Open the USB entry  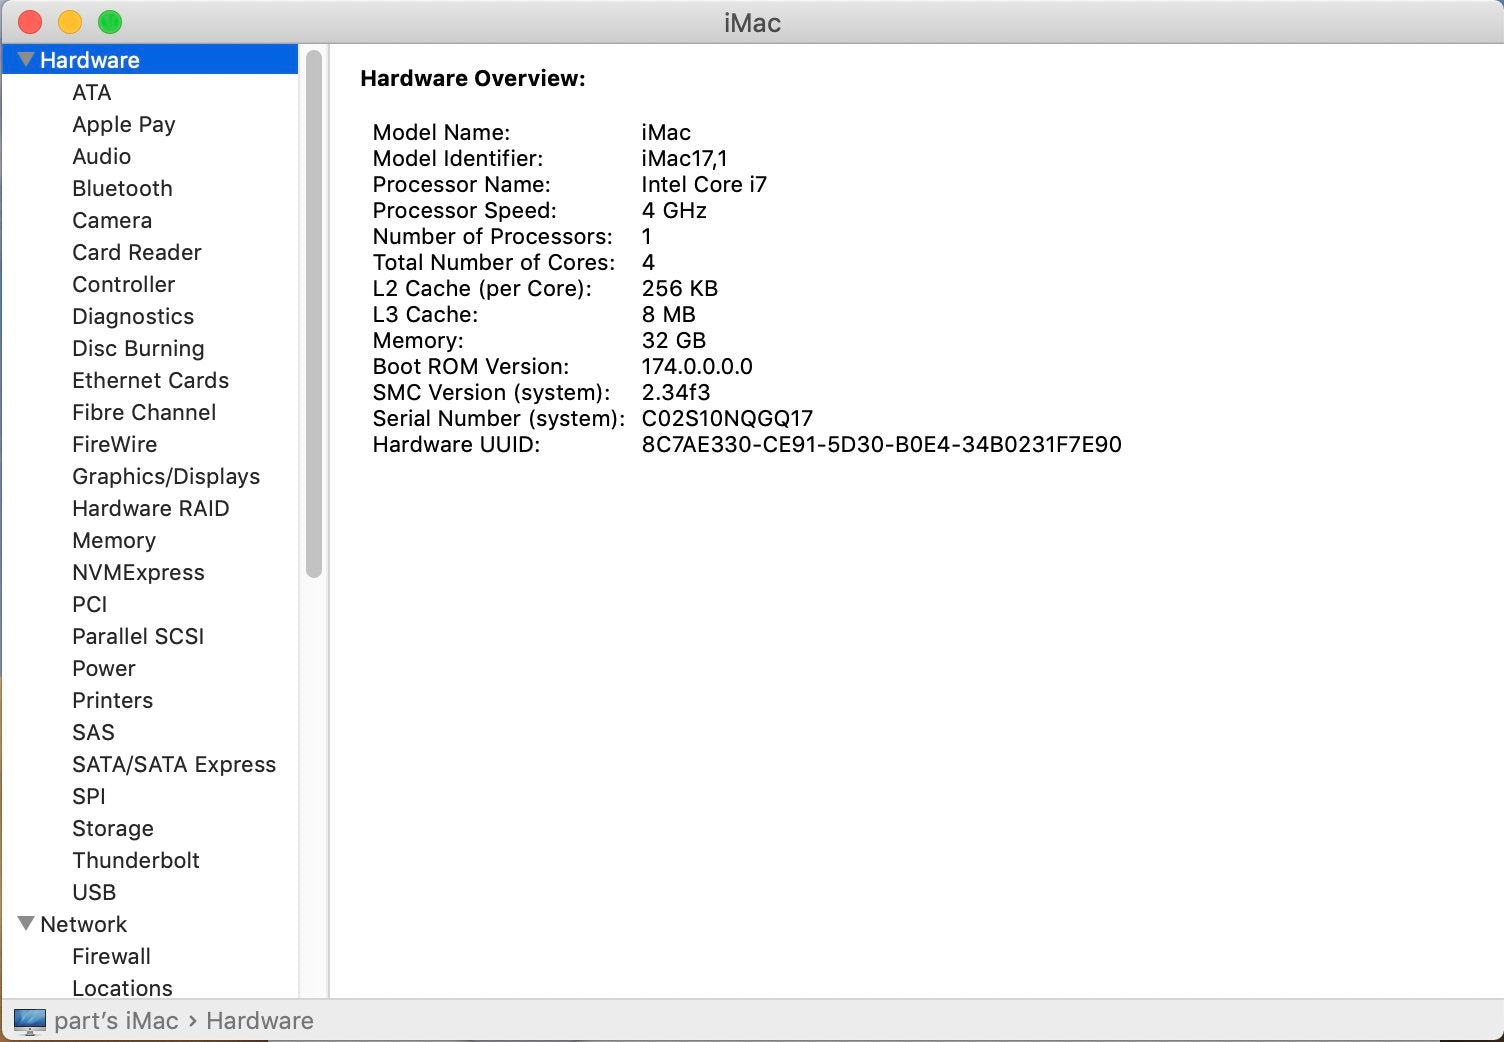point(94,892)
